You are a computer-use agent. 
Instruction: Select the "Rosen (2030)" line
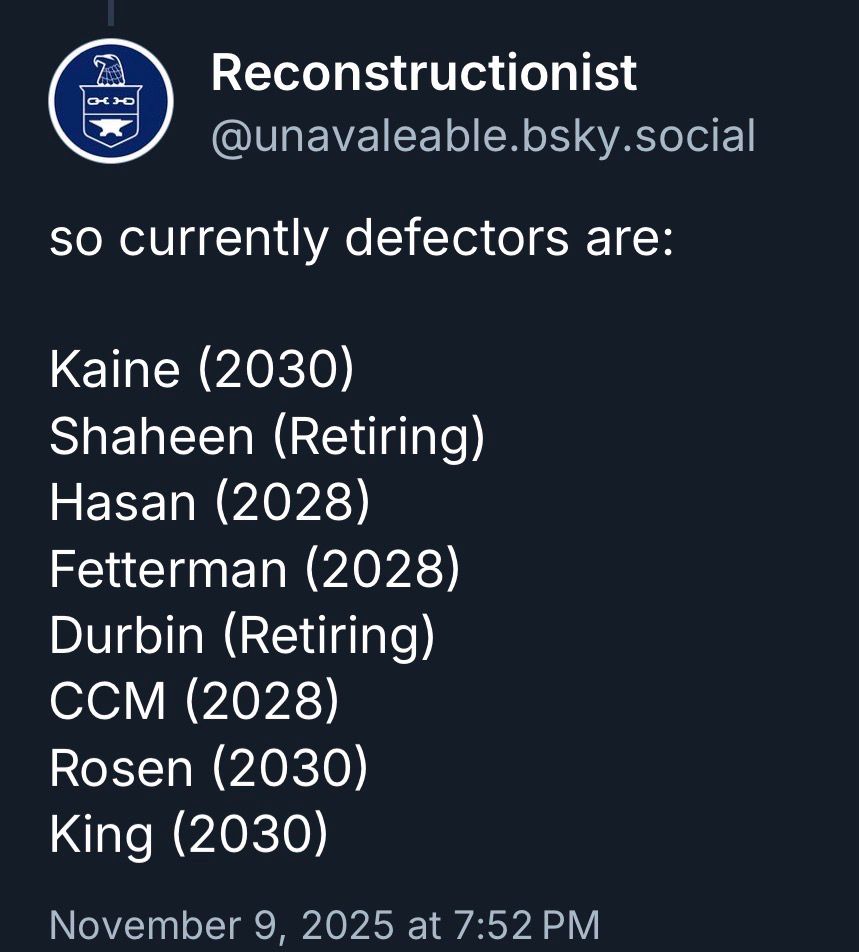coord(208,768)
